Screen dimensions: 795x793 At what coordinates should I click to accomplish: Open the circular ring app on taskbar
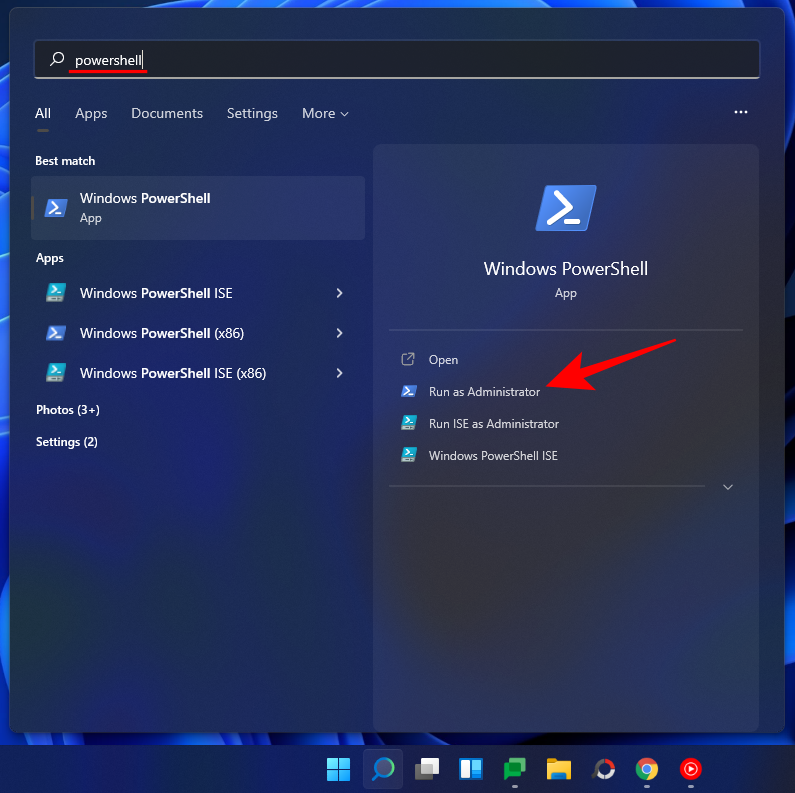603,769
